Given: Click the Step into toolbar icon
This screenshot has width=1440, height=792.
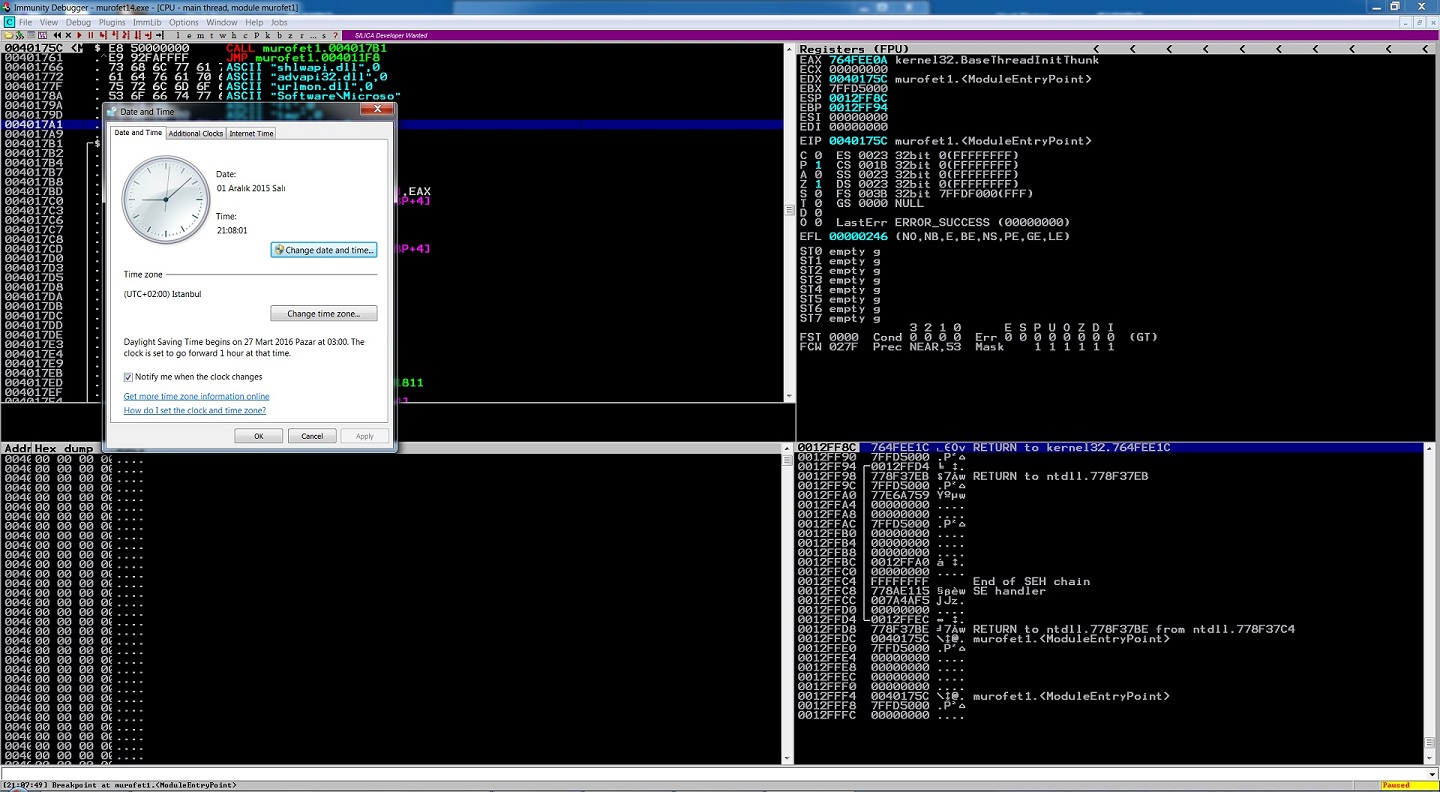Looking at the screenshot, I should (102, 35).
